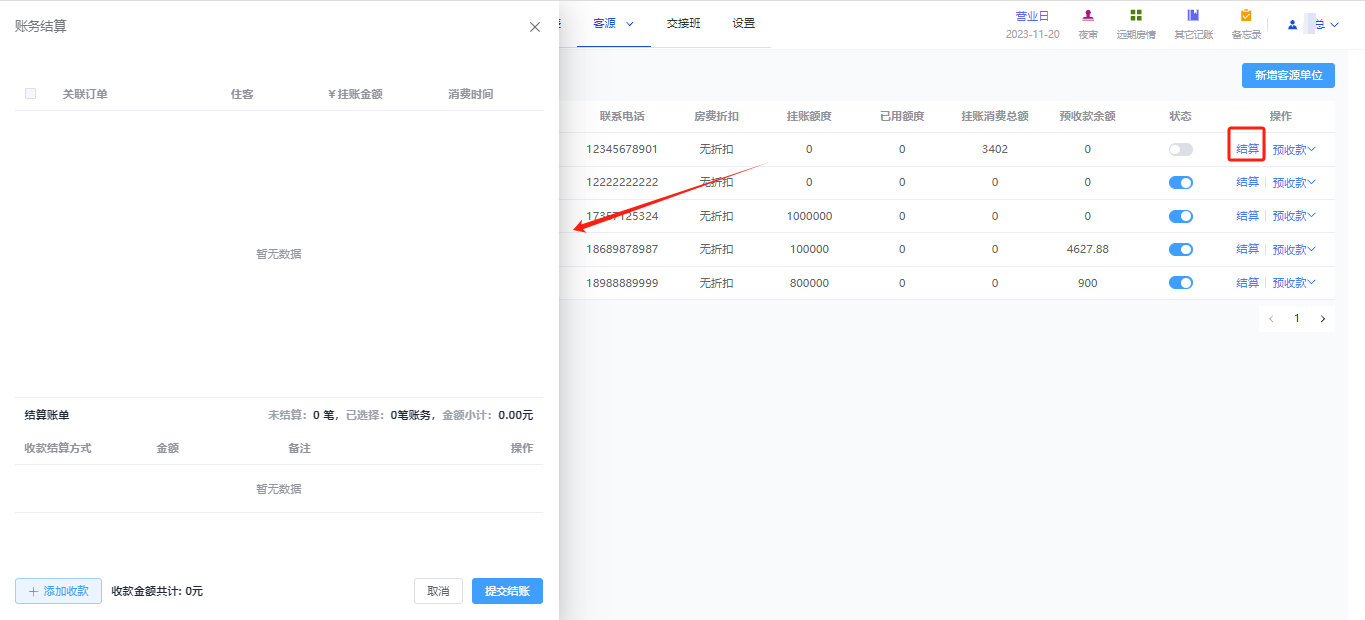Go to the previous page arrow
The height and width of the screenshot is (620, 1365).
[1271, 319]
